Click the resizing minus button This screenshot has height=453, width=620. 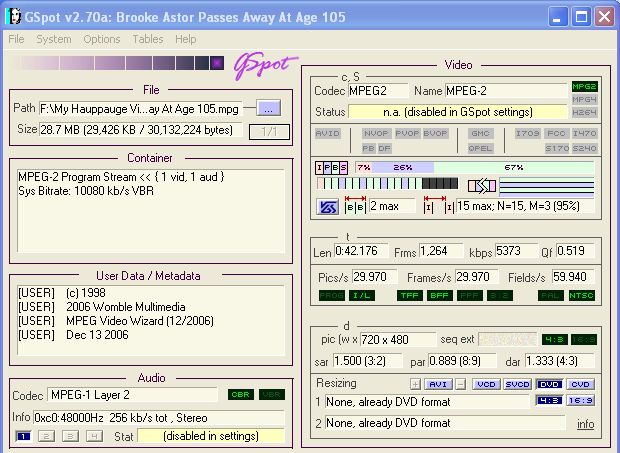pos(460,384)
